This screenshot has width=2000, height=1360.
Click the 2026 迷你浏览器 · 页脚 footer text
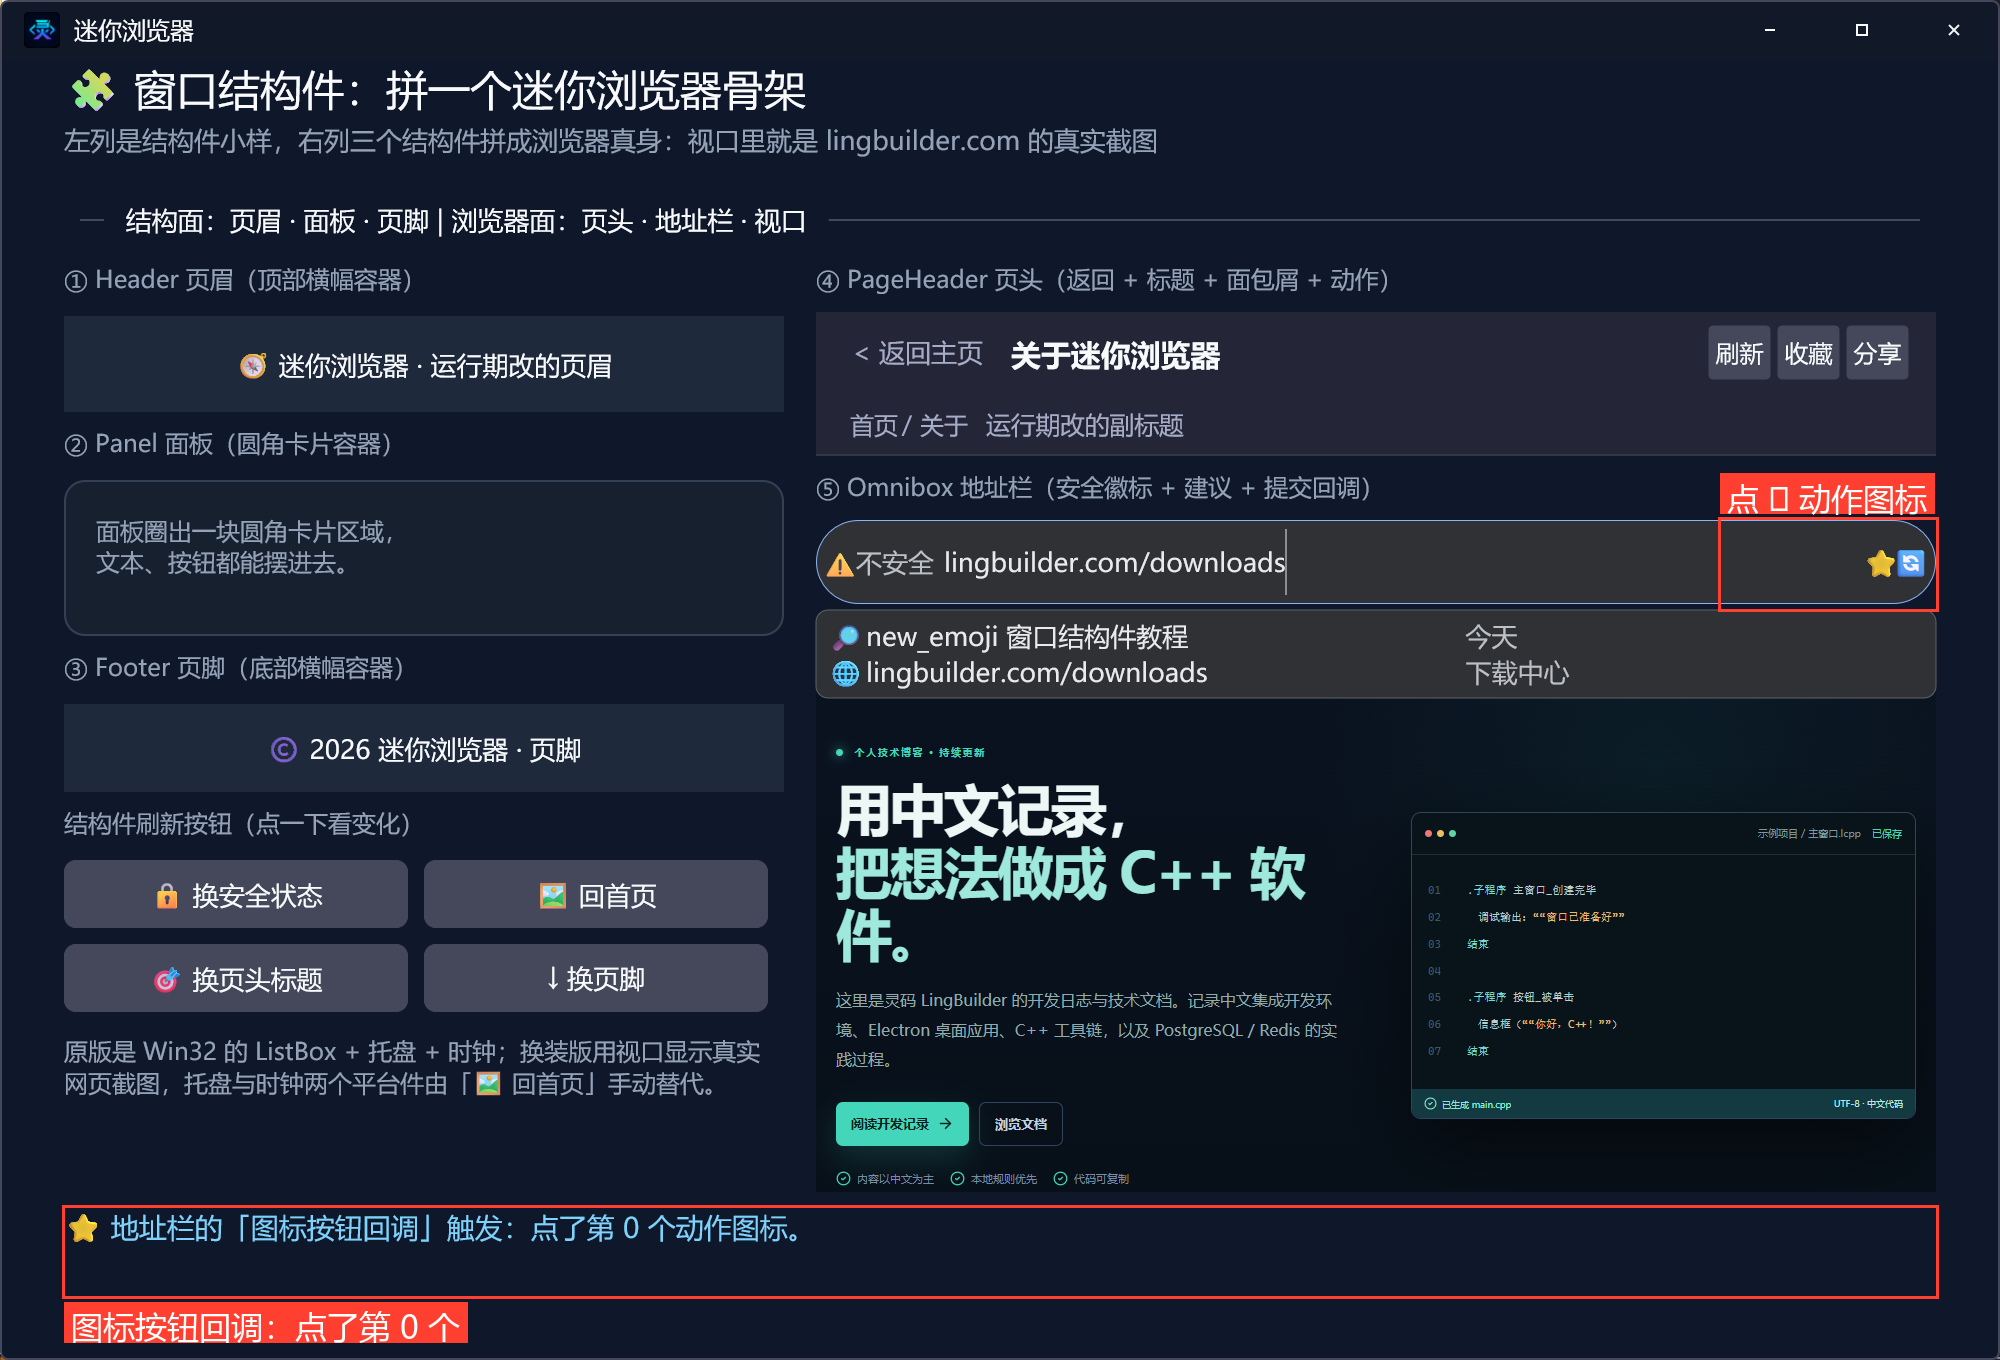click(445, 750)
